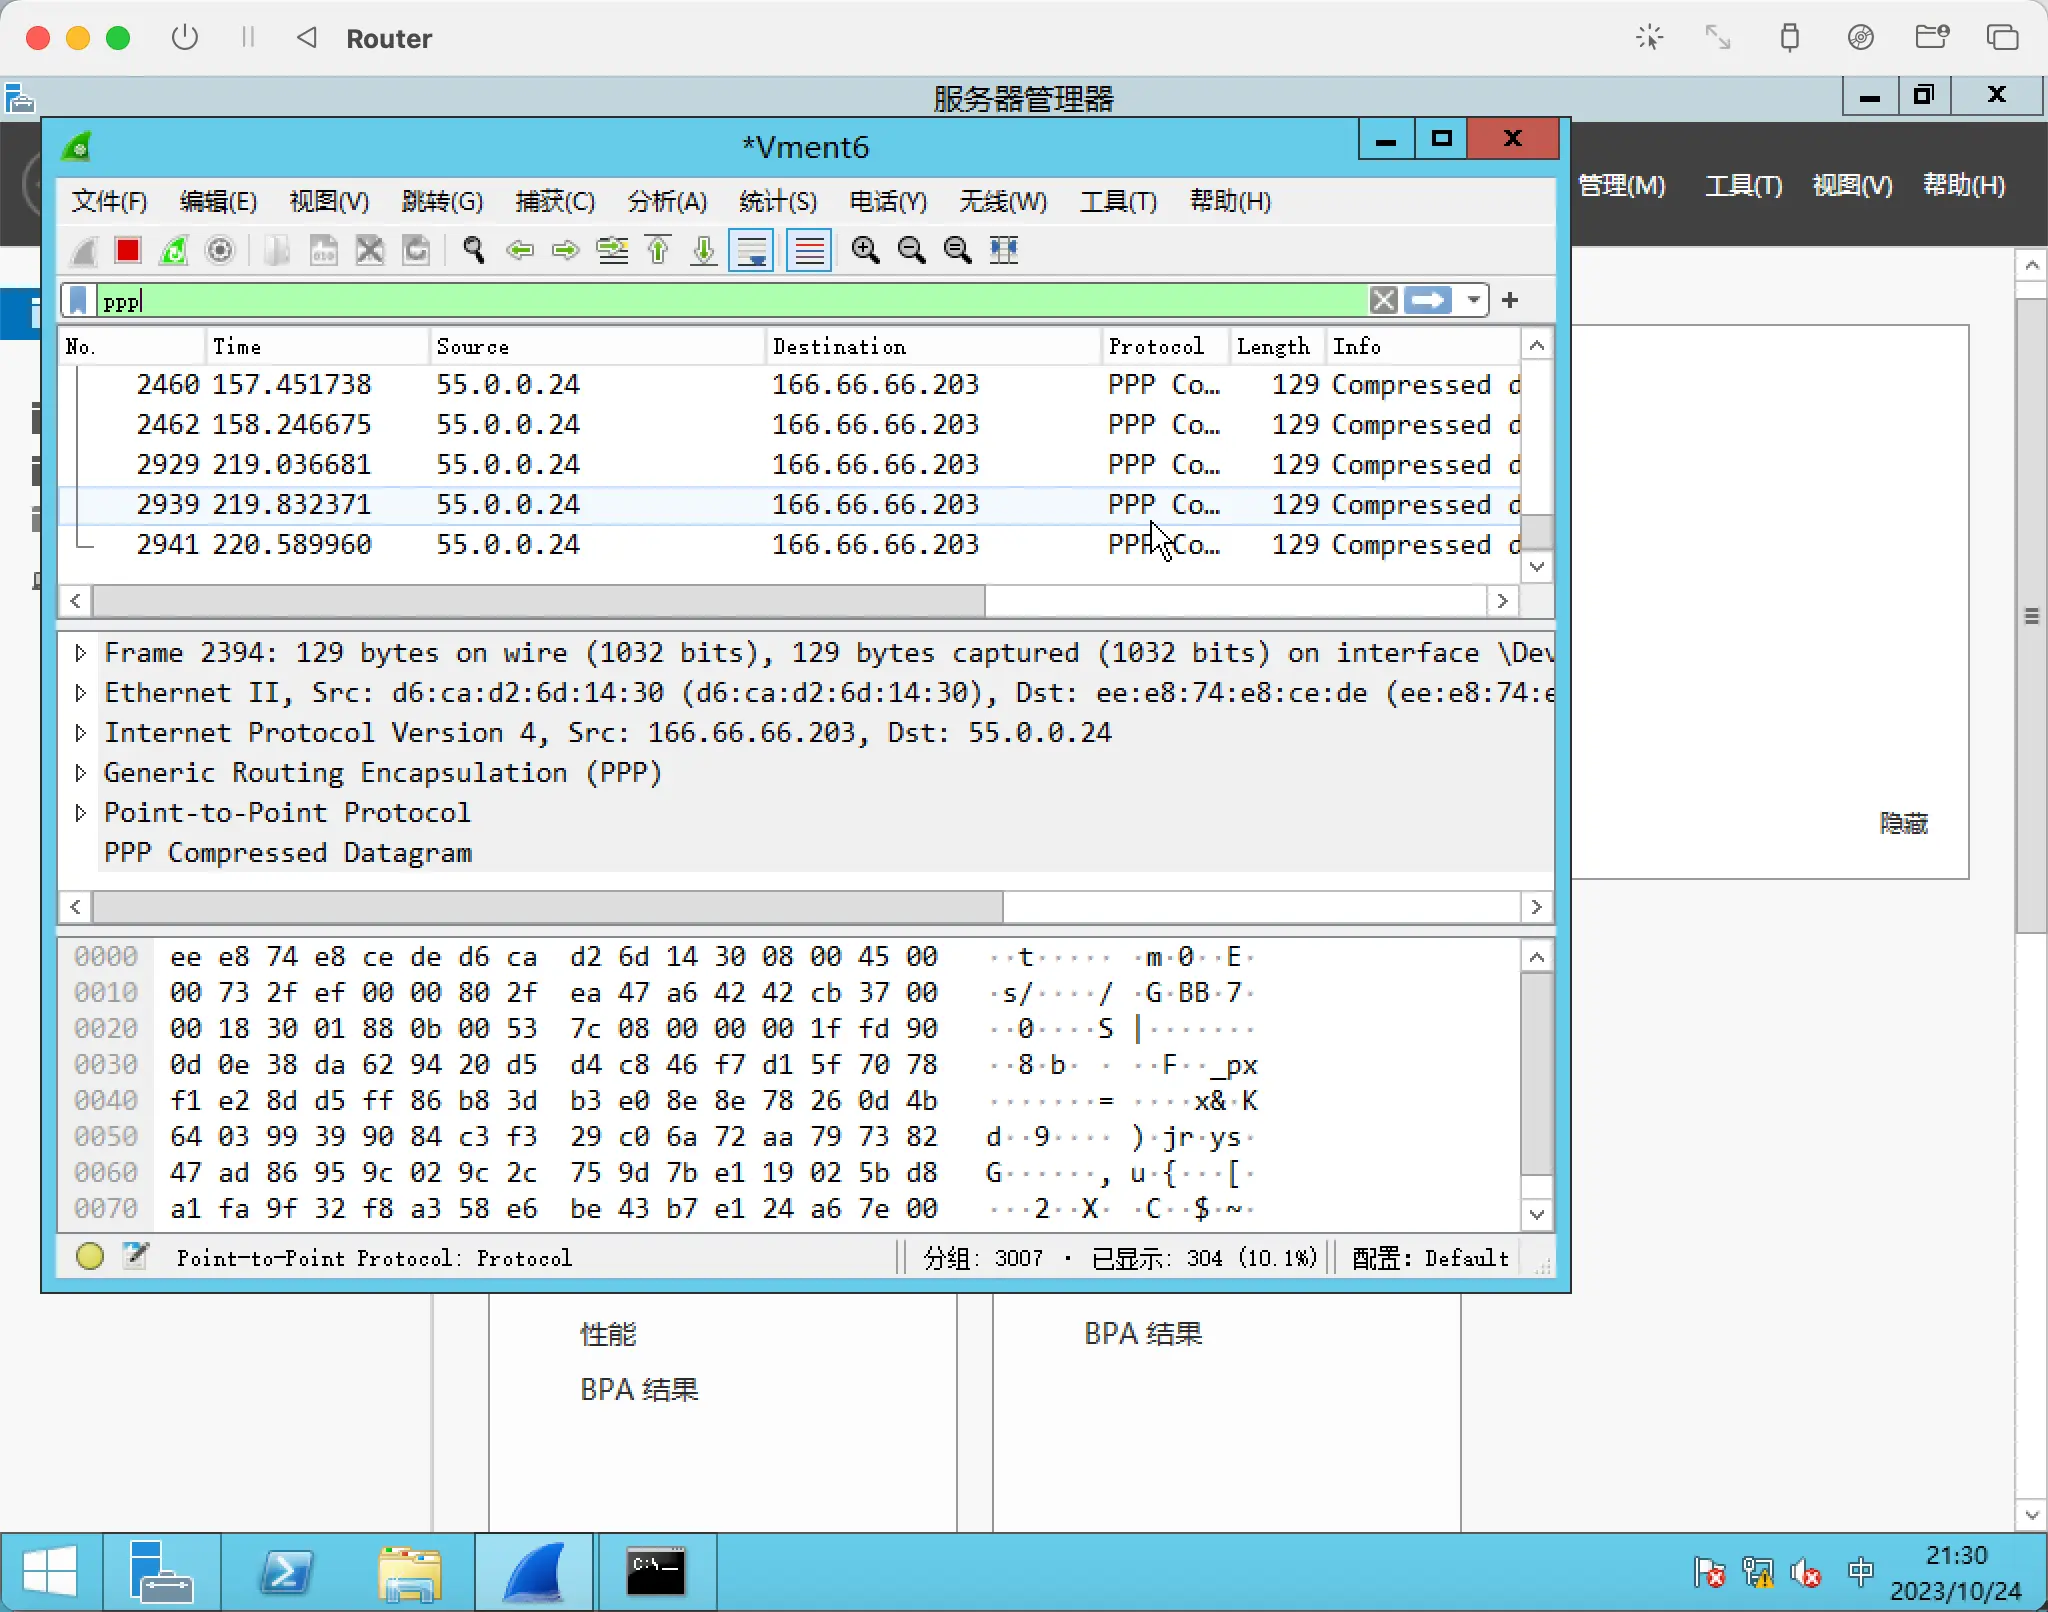Open File Explorer from the taskbar

coord(409,1571)
